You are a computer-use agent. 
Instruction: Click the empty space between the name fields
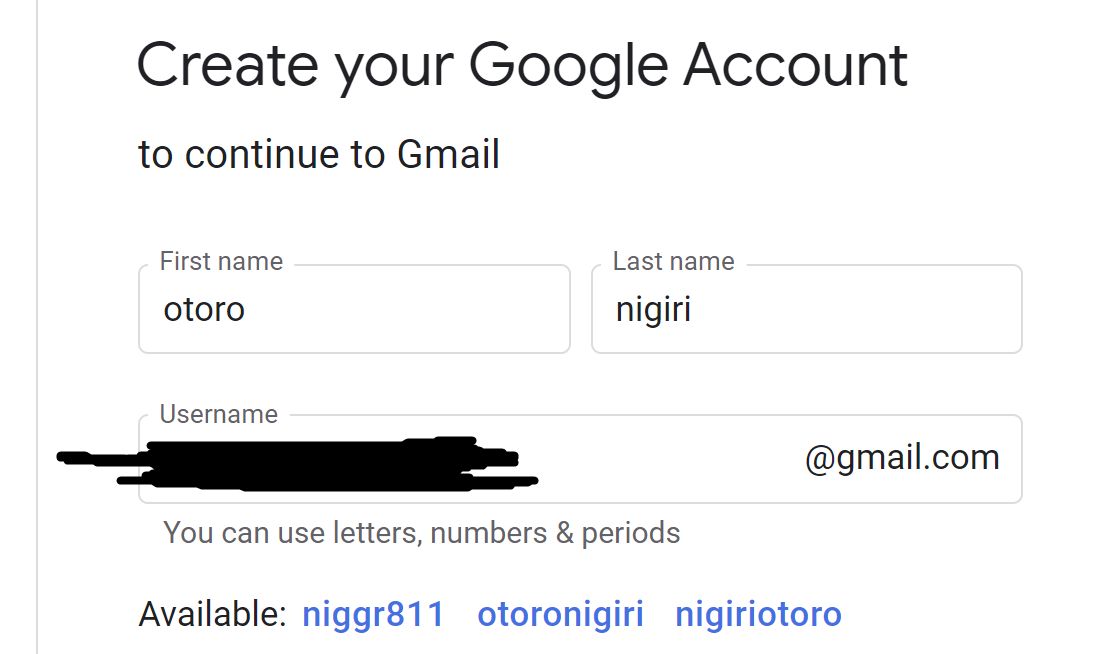pyautogui.click(x=580, y=309)
